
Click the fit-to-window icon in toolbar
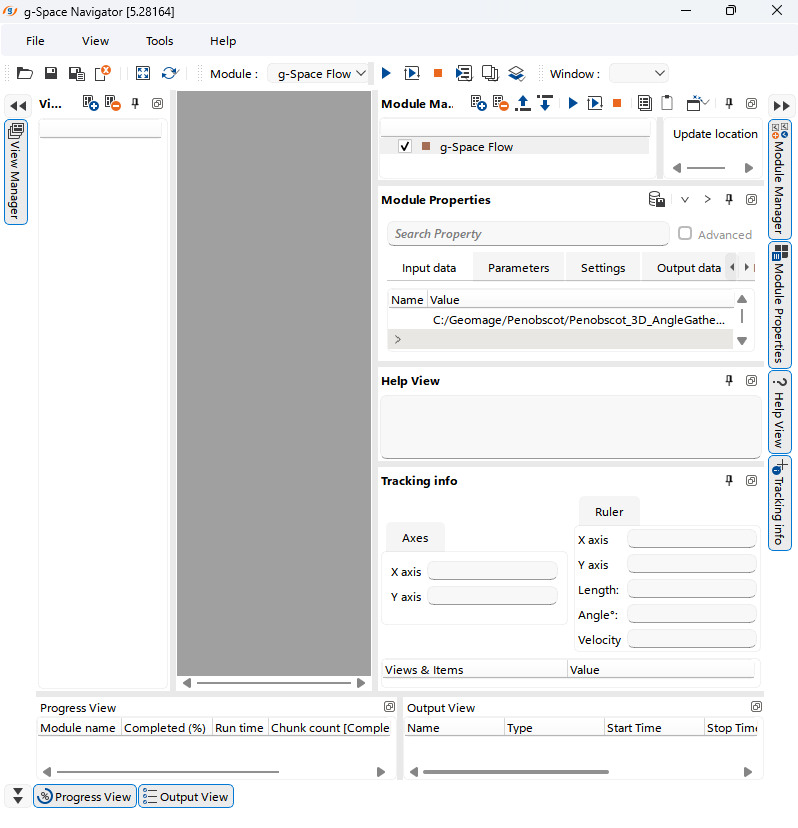[x=143, y=73]
